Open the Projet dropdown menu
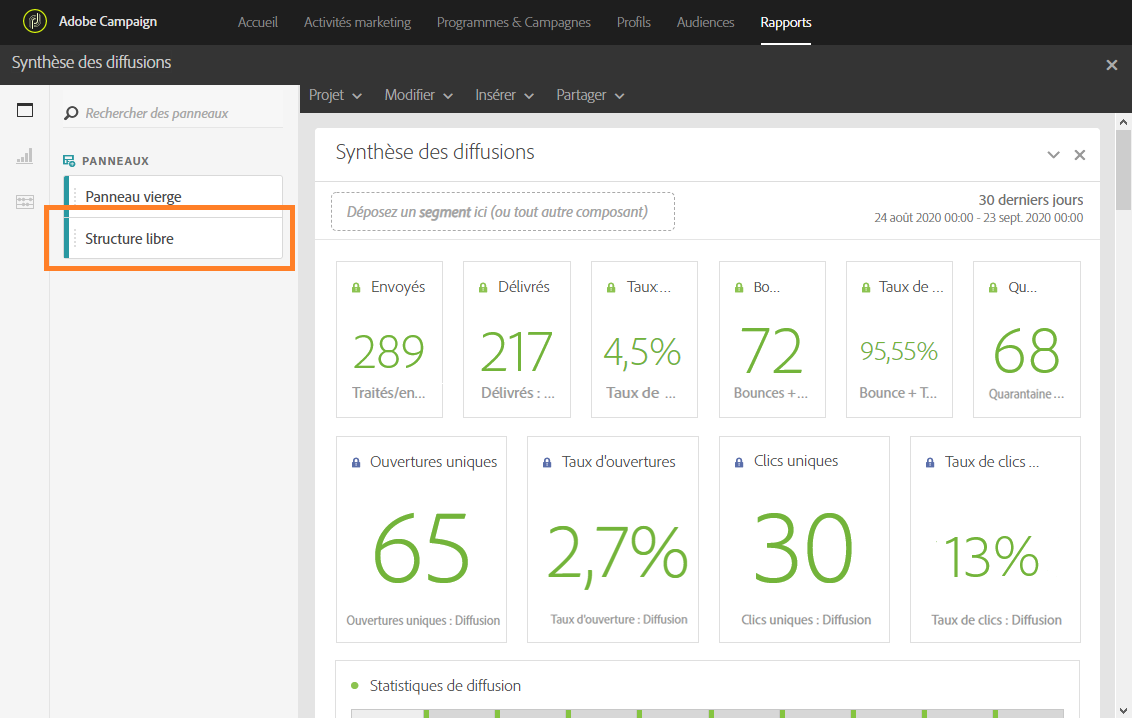Screen dimensions: 1132x718 click(334, 95)
